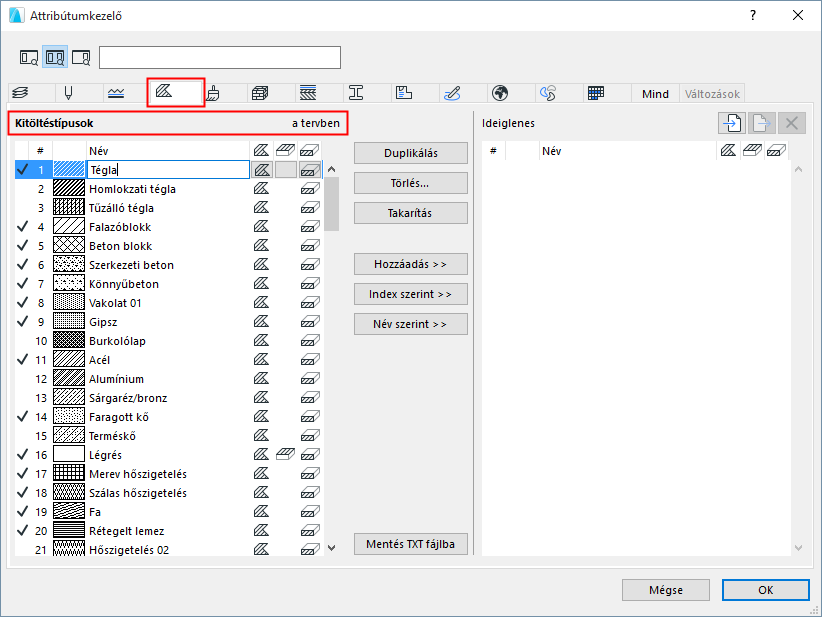Click the Tégla blue hatch swatch
Screen dimensions: 822x617
[69, 170]
